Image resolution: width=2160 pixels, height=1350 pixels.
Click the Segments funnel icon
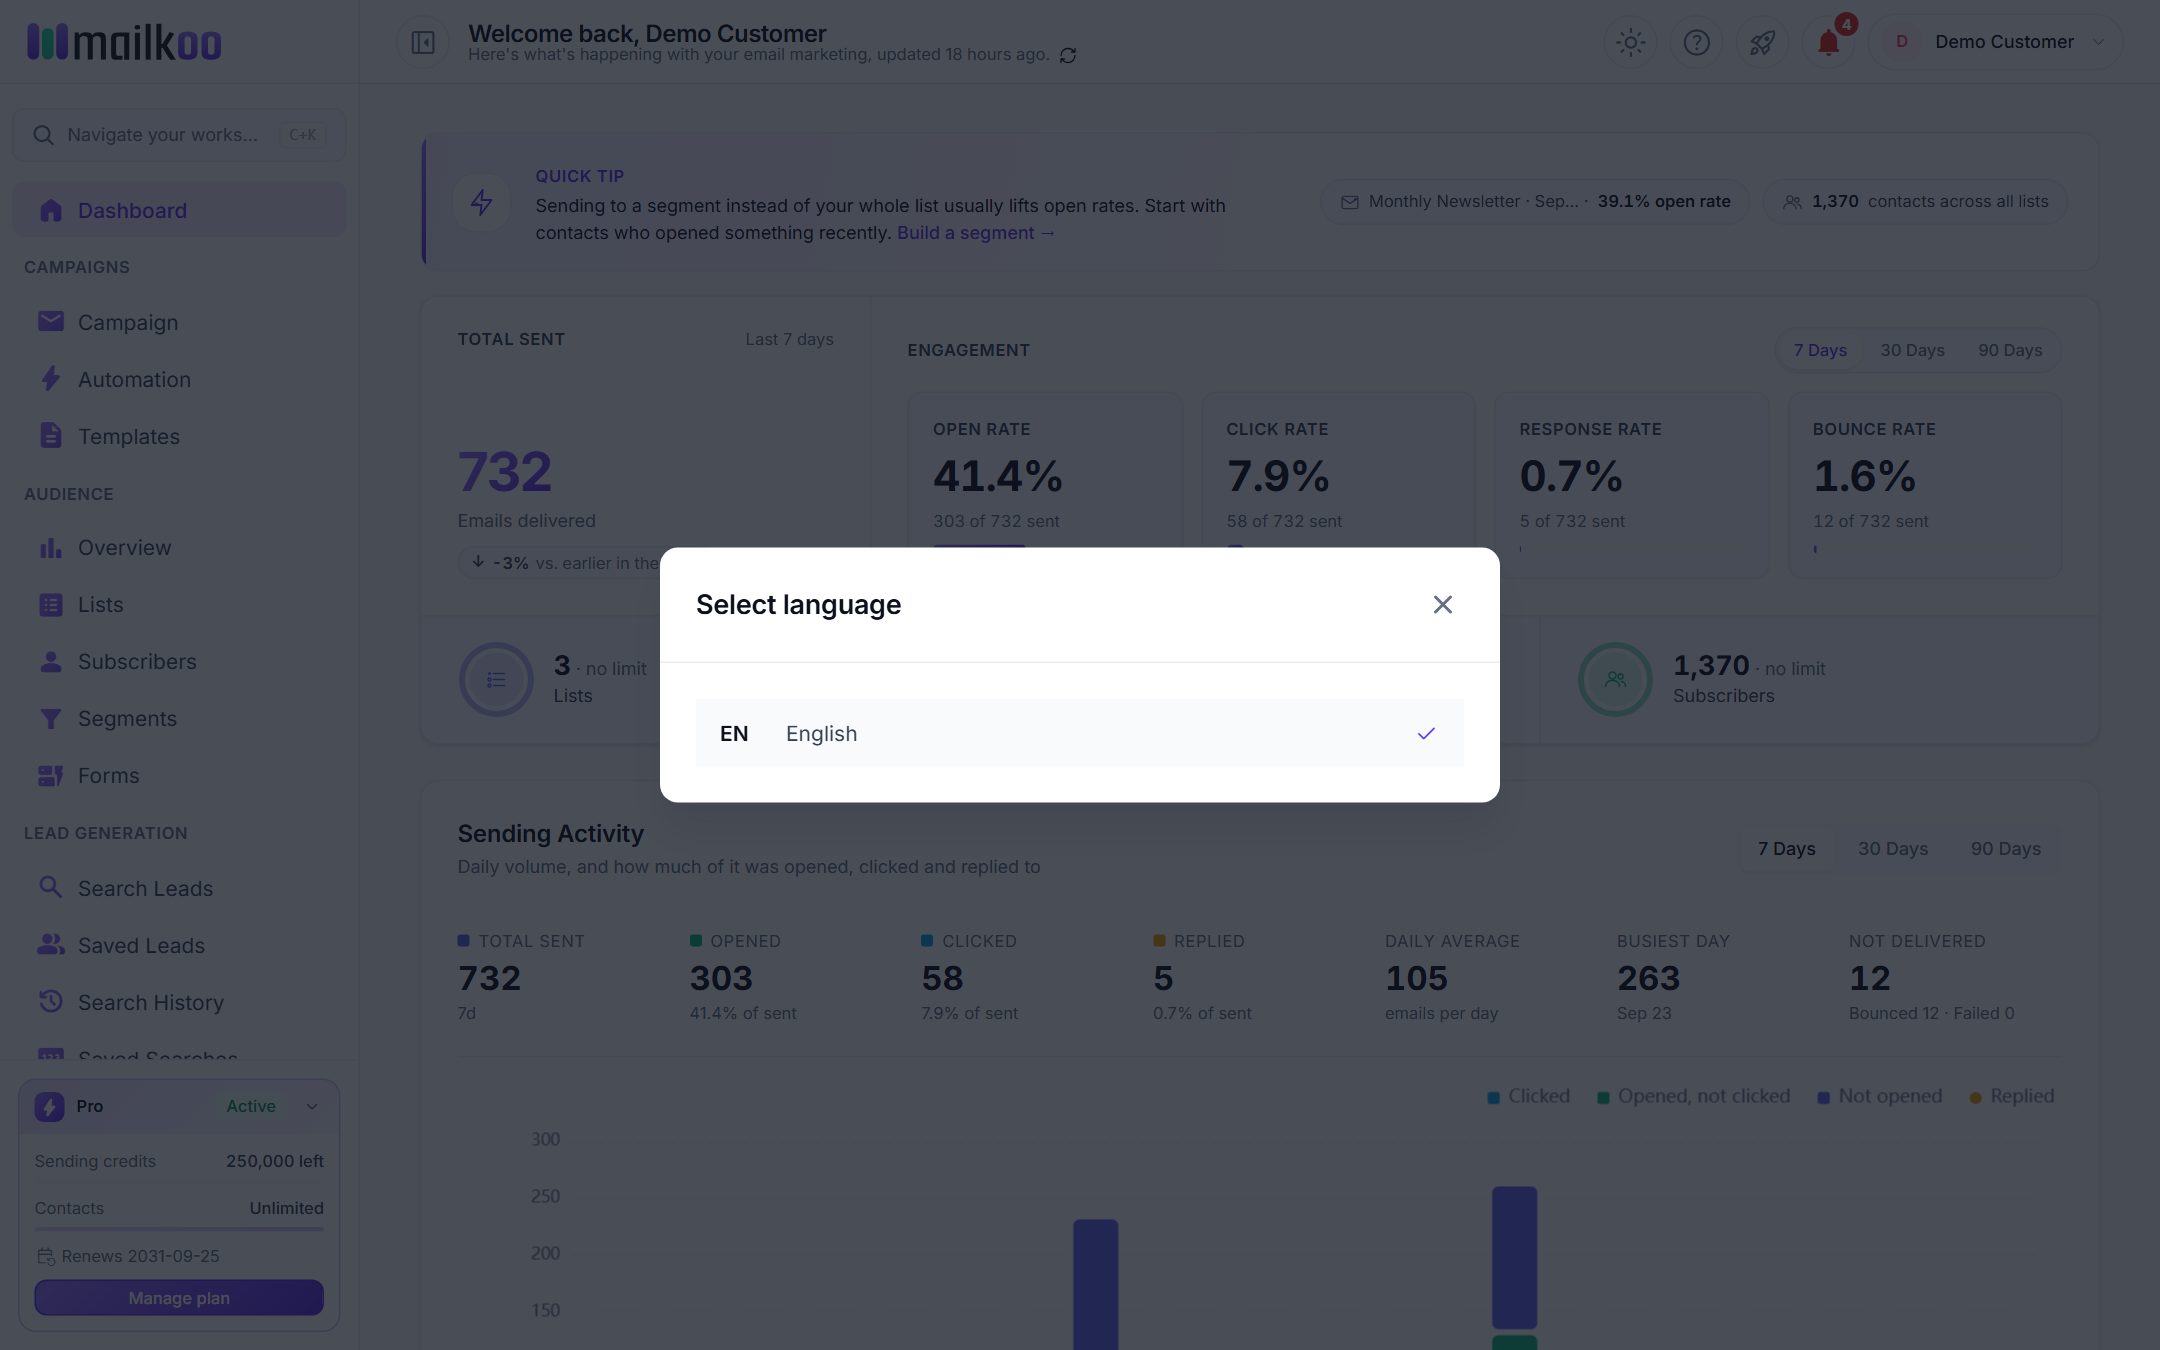point(50,718)
